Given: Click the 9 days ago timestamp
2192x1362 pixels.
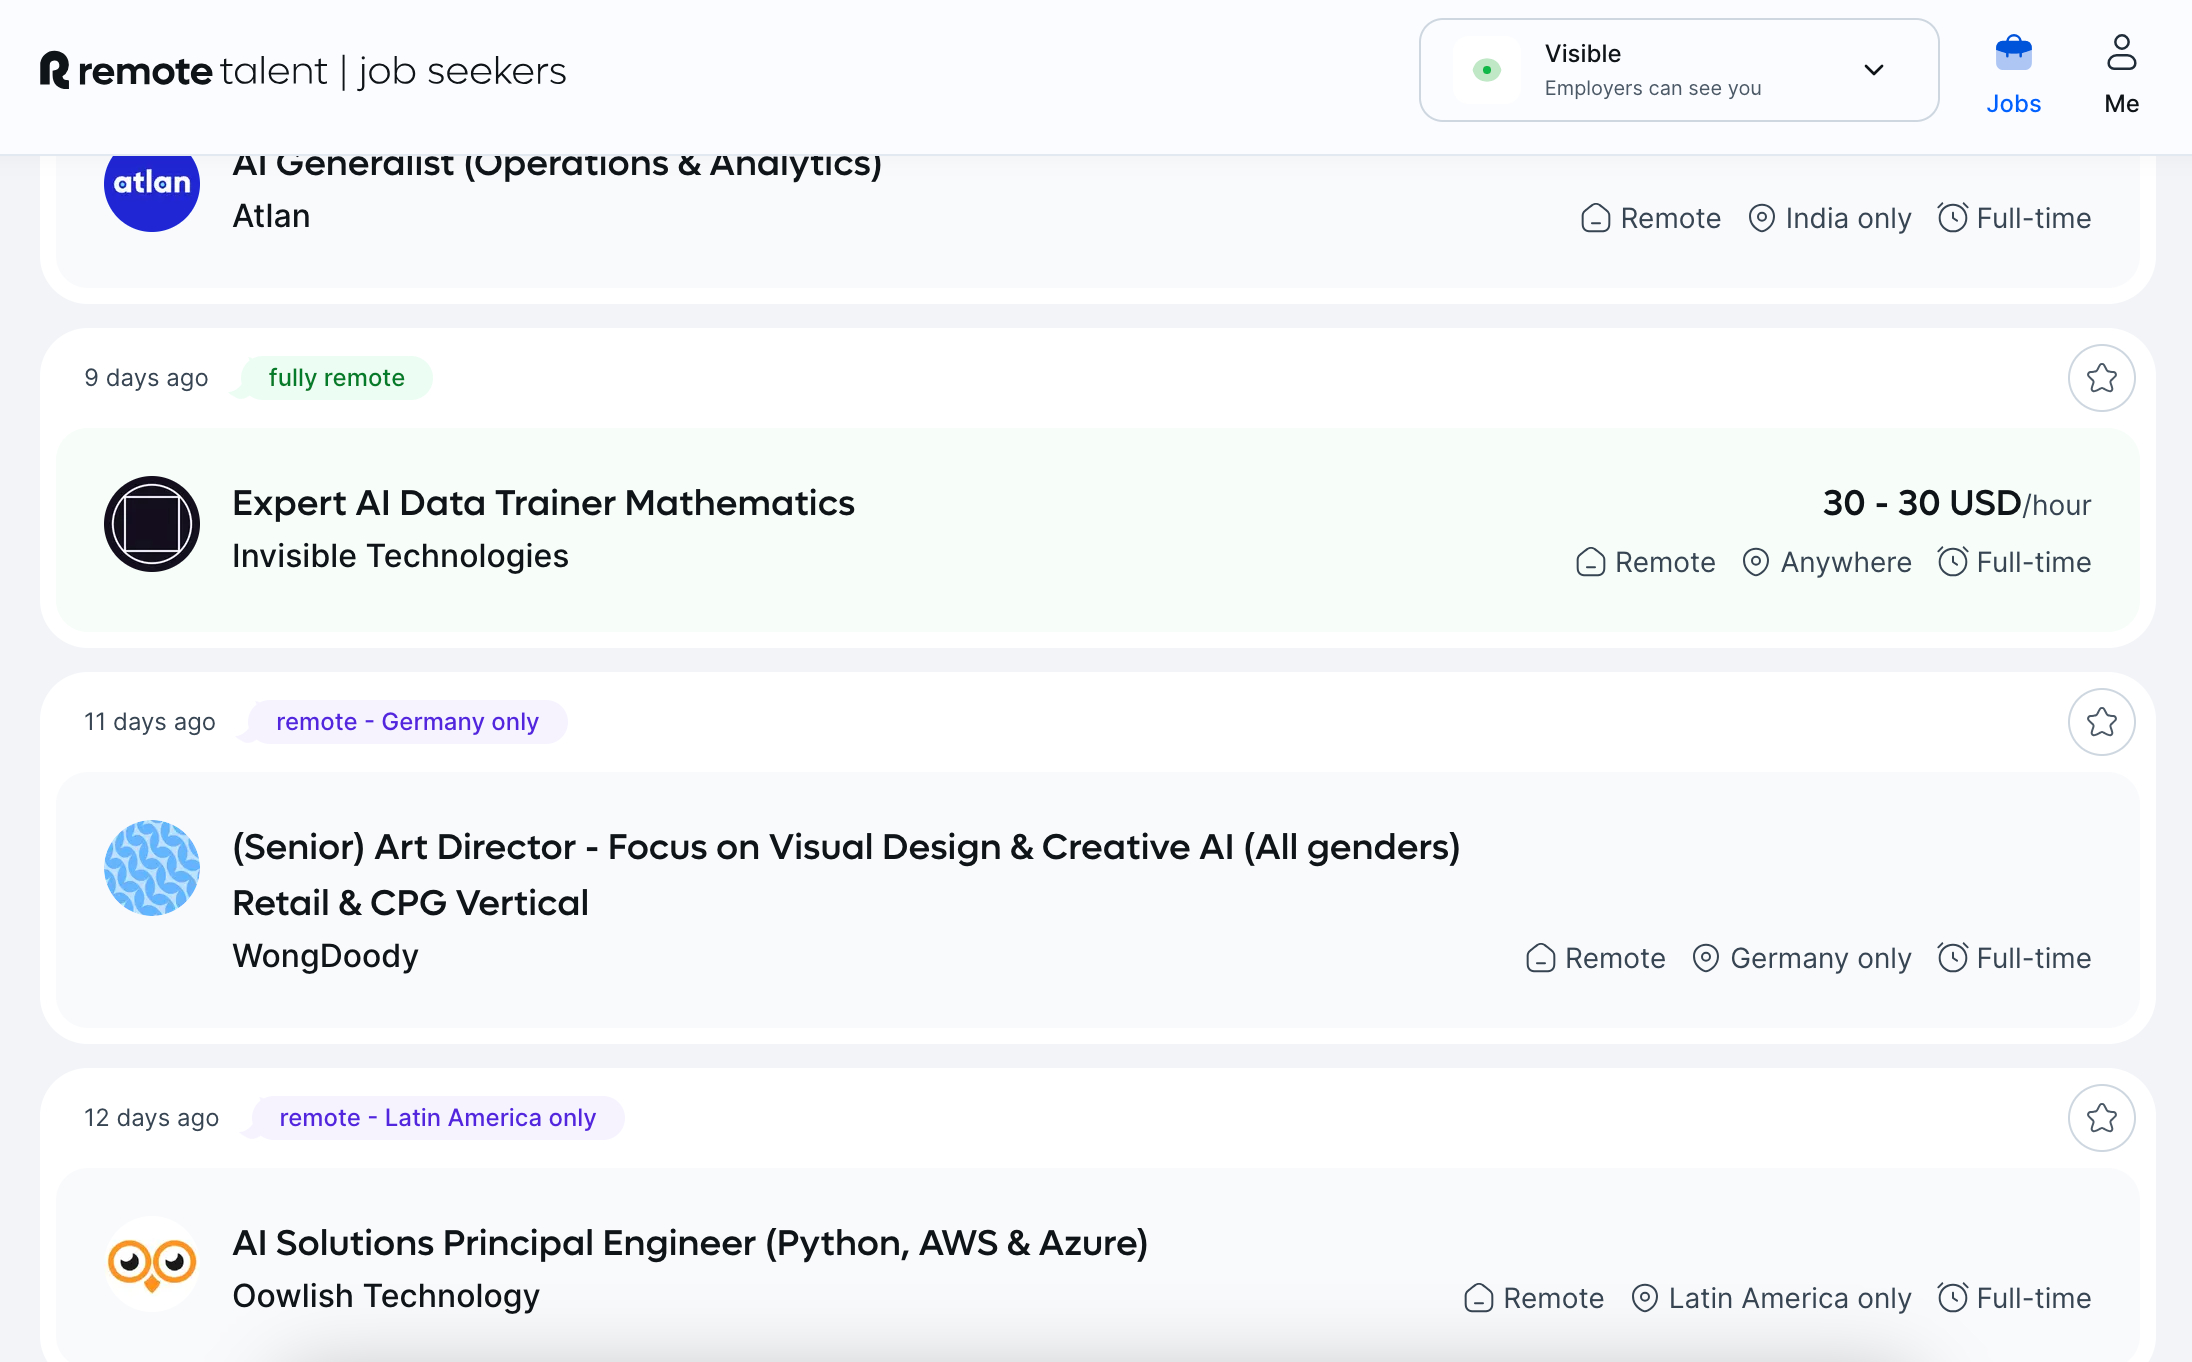Looking at the screenshot, I should (146, 378).
